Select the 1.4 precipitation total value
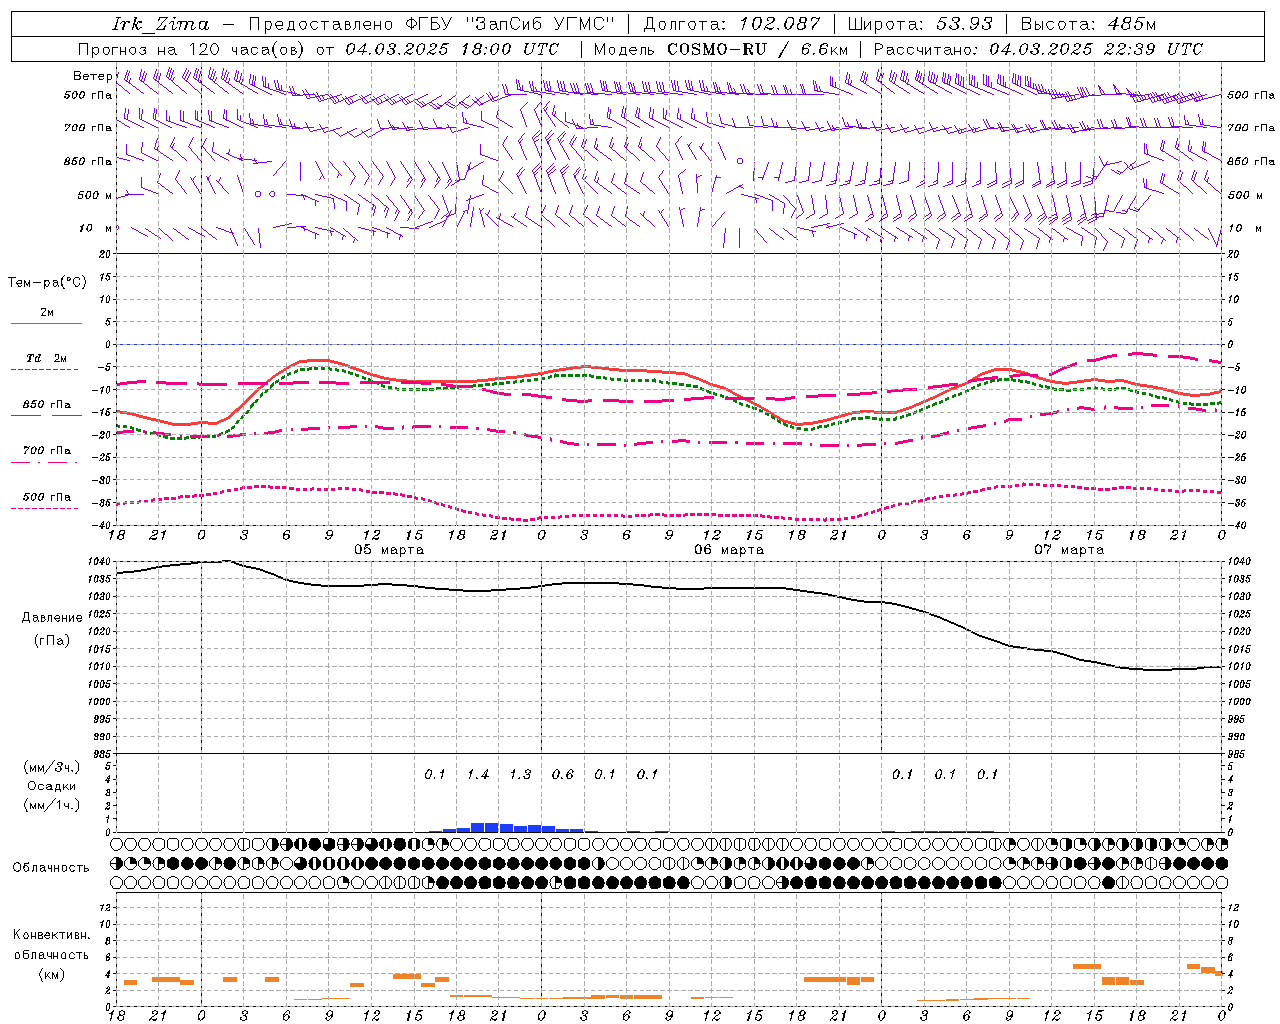 click(x=478, y=774)
